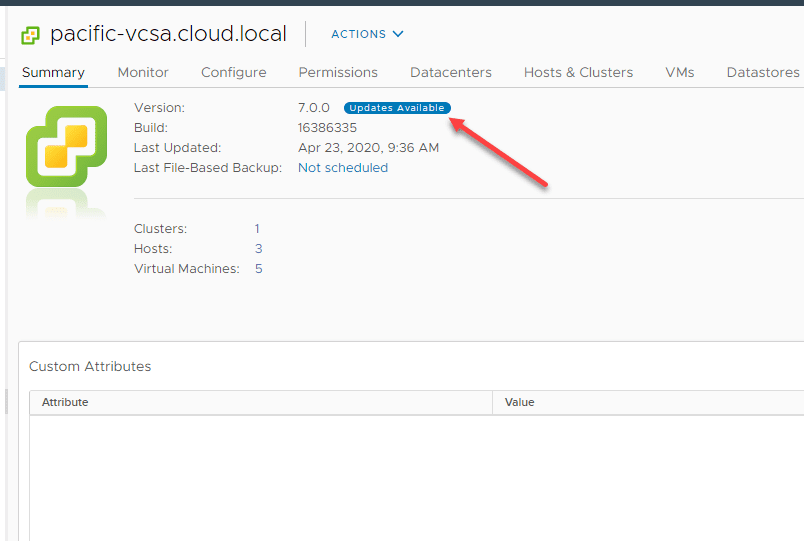
Task: Sort by the Attribute column header
Action: [65, 402]
